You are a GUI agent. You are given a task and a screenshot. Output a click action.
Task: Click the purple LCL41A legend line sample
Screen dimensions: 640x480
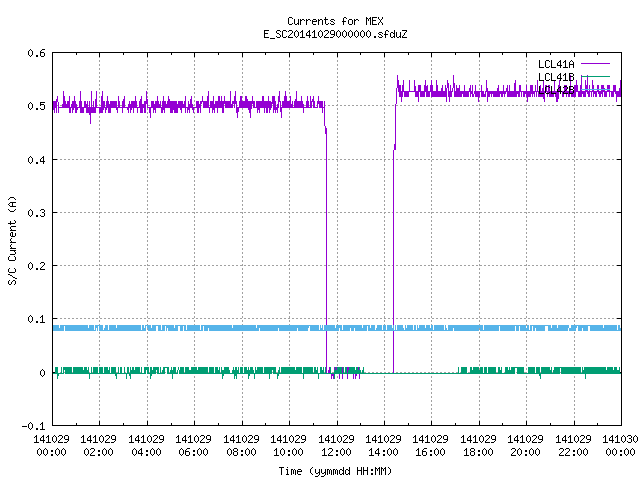595,64
